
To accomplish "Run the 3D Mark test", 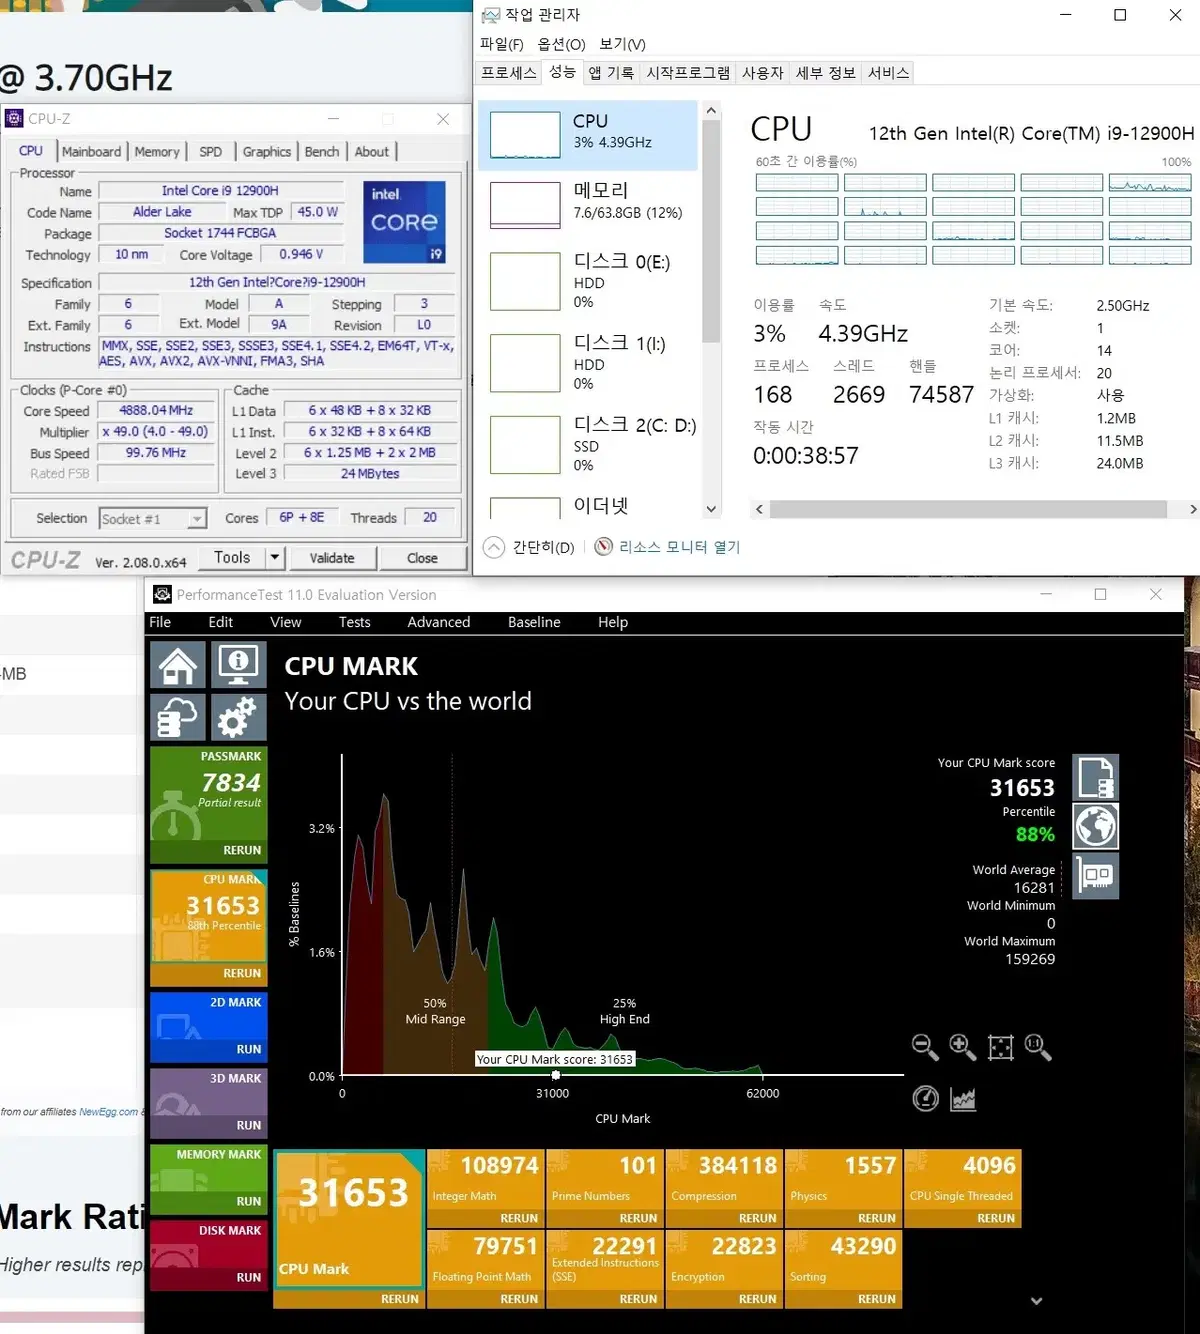I will tap(249, 1125).
